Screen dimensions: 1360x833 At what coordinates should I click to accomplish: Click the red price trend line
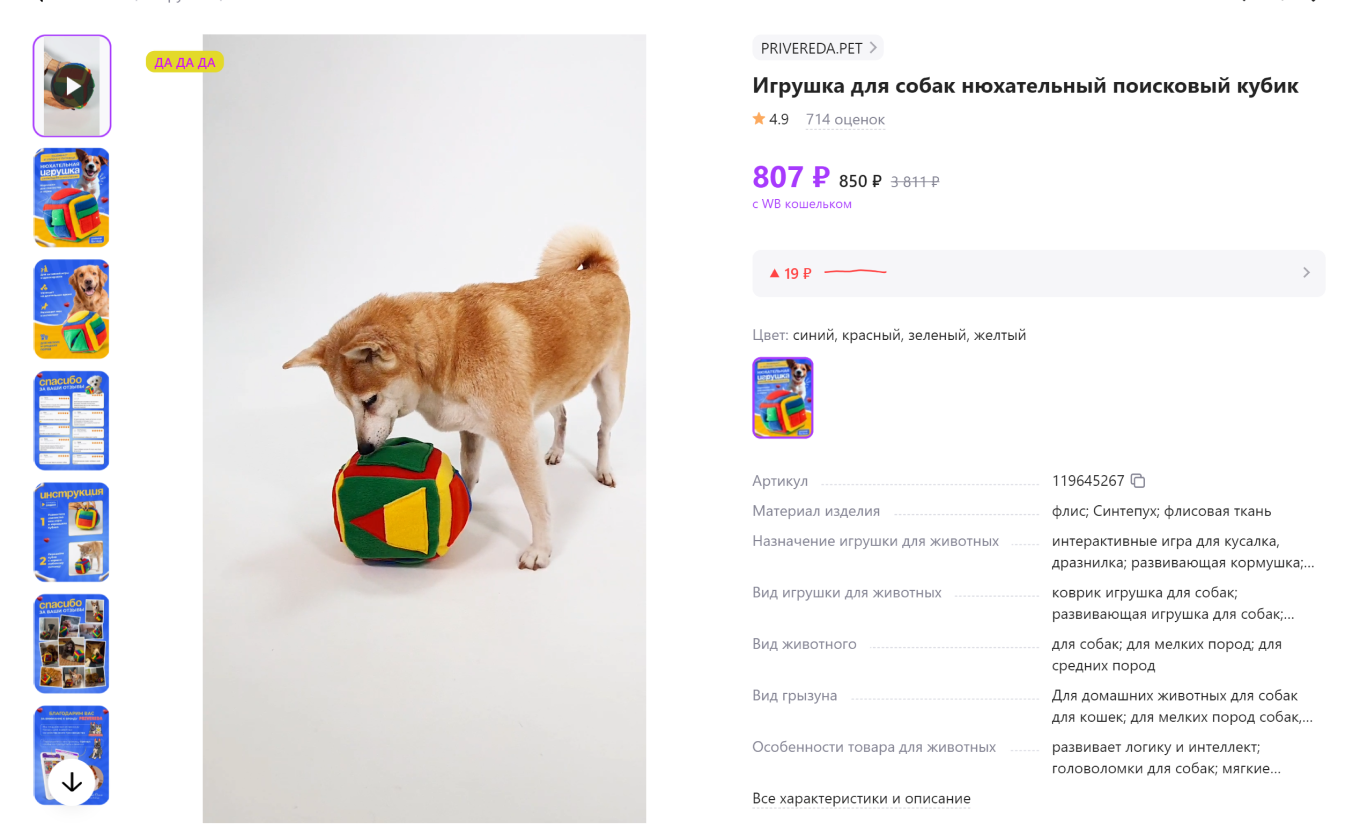[855, 272]
